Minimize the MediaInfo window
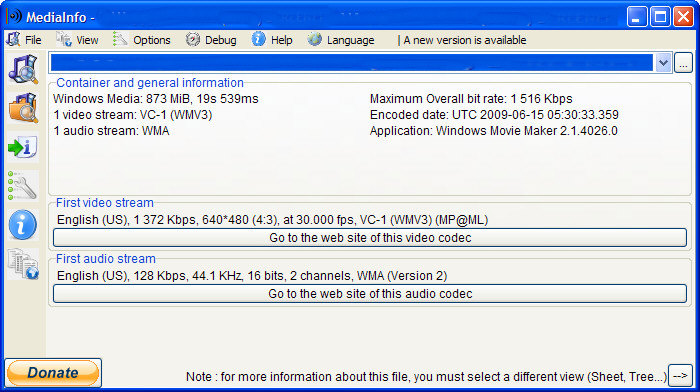Viewport: 700px width, 392px height. pos(636,17)
